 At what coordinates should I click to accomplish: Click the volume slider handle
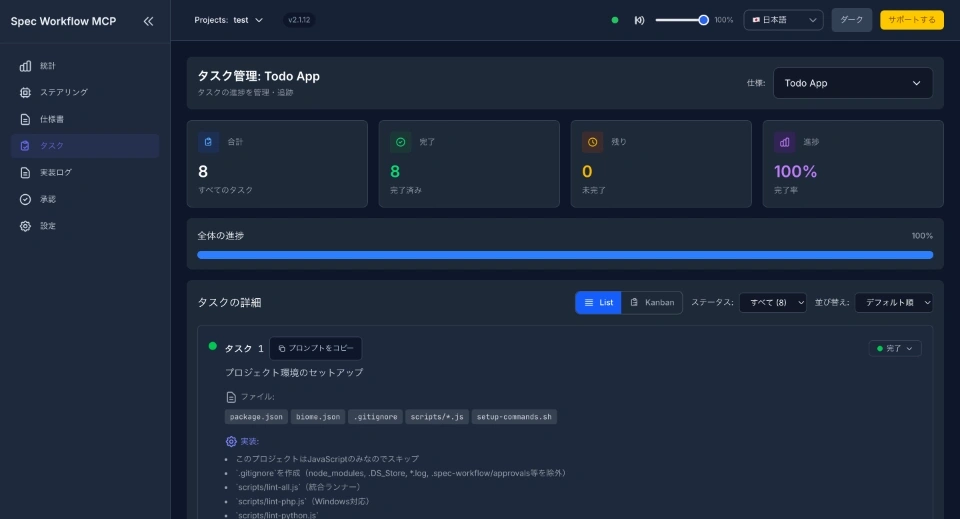tap(704, 20)
